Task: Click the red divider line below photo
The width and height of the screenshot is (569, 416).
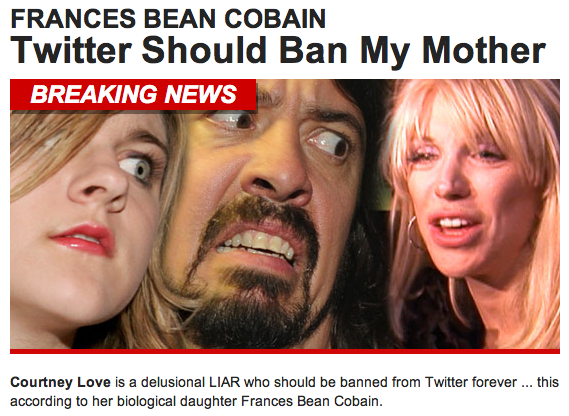Action: tap(285, 351)
